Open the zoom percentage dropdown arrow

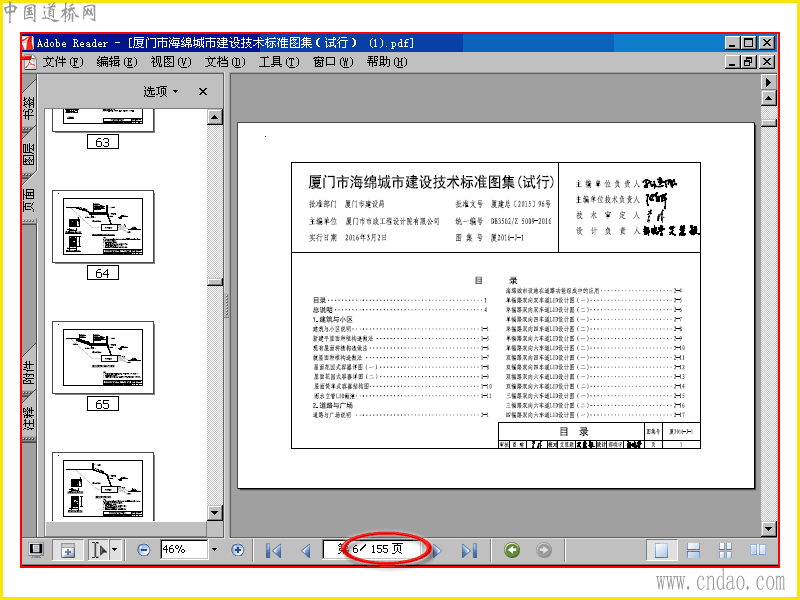click(x=214, y=549)
